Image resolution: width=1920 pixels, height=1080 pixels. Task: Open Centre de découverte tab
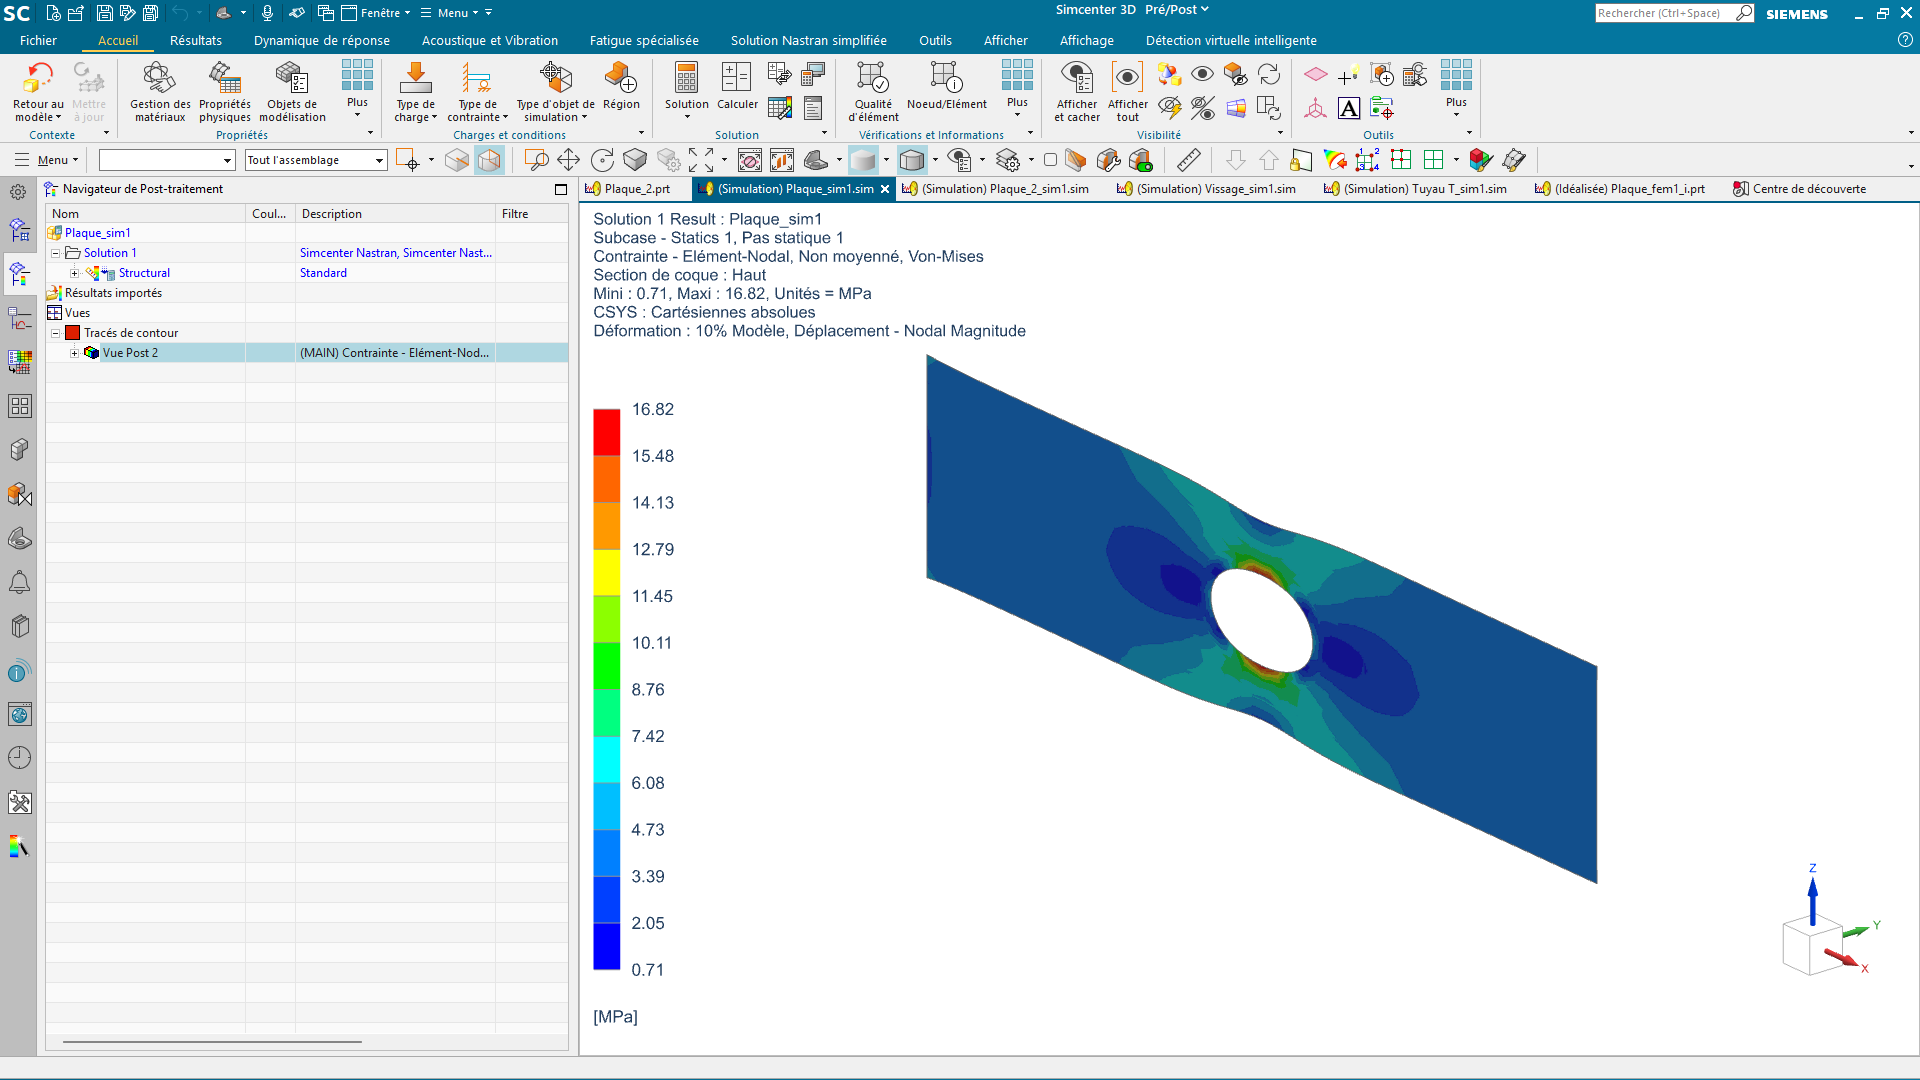[x=1800, y=189]
